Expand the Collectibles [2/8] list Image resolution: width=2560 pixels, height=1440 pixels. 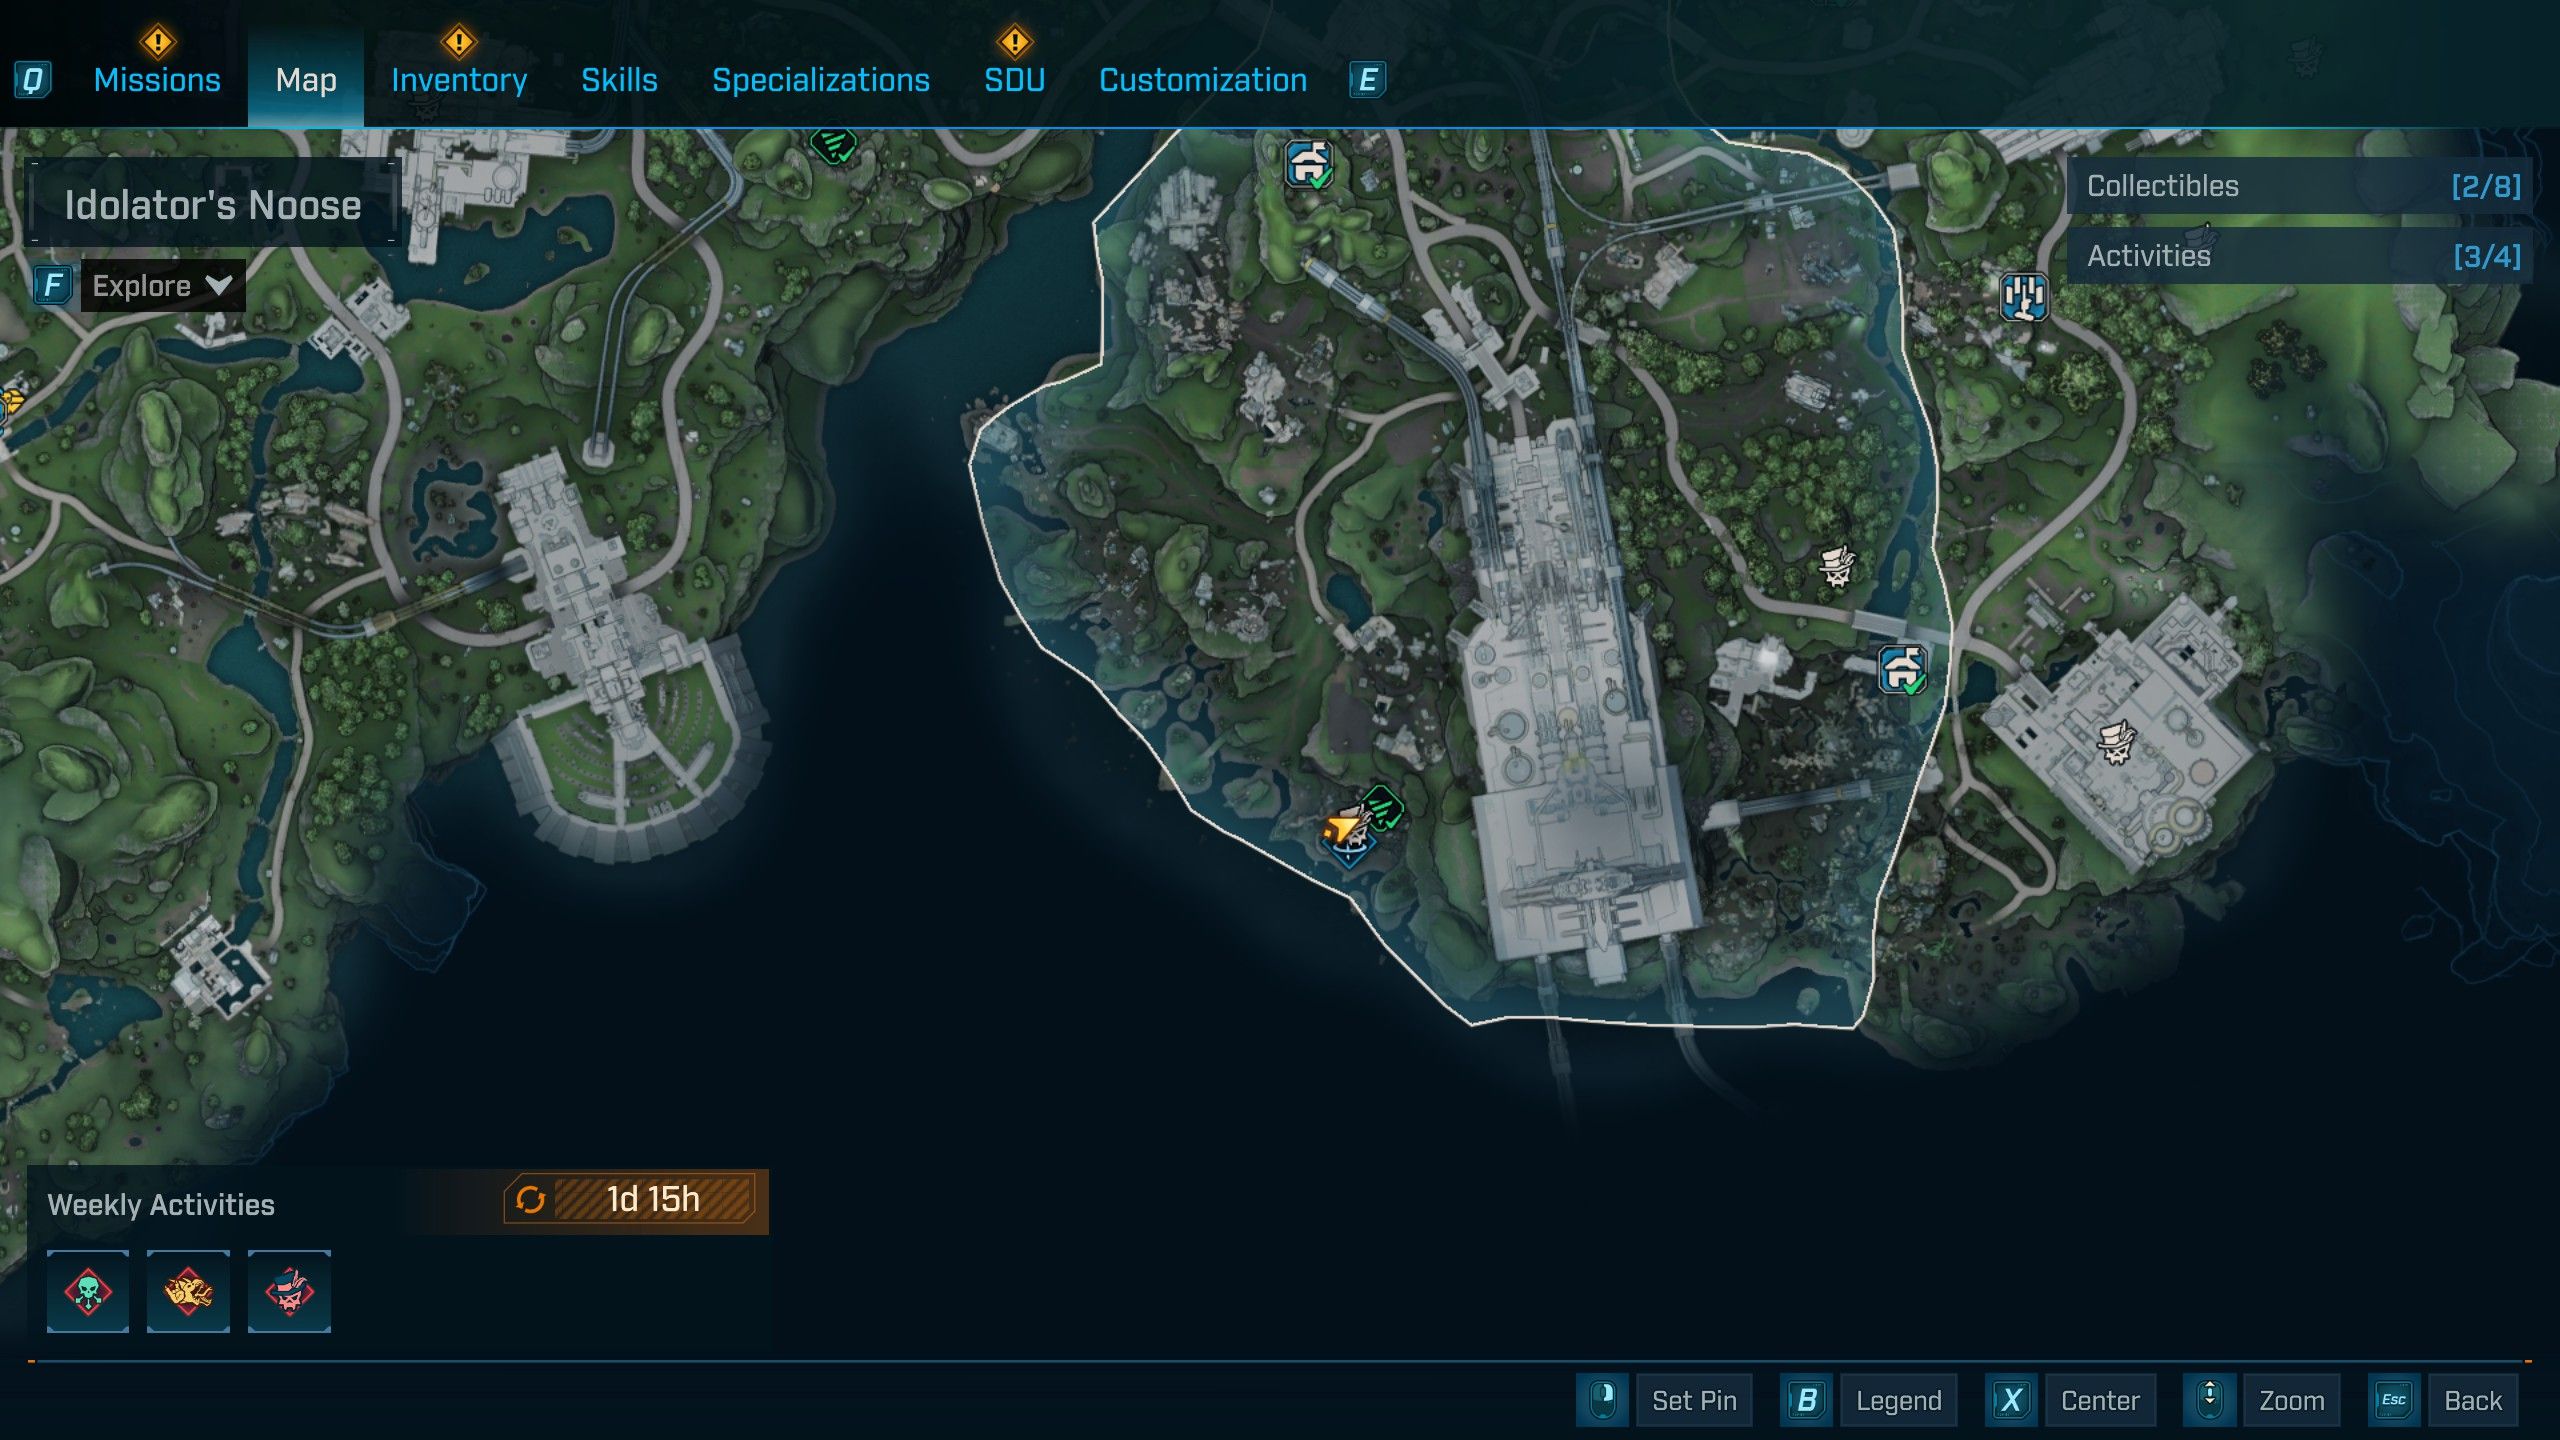[2300, 186]
